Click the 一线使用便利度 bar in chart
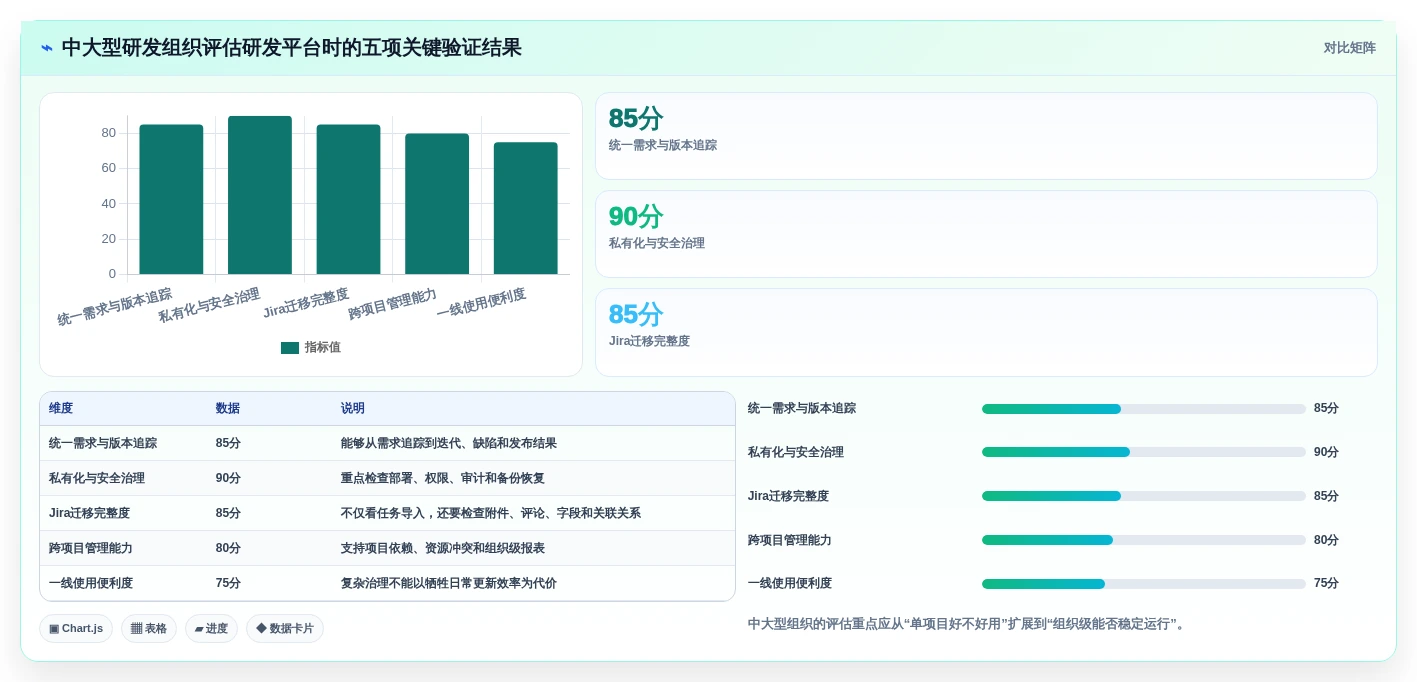Screen dimensions: 1417x682 tap(525, 208)
